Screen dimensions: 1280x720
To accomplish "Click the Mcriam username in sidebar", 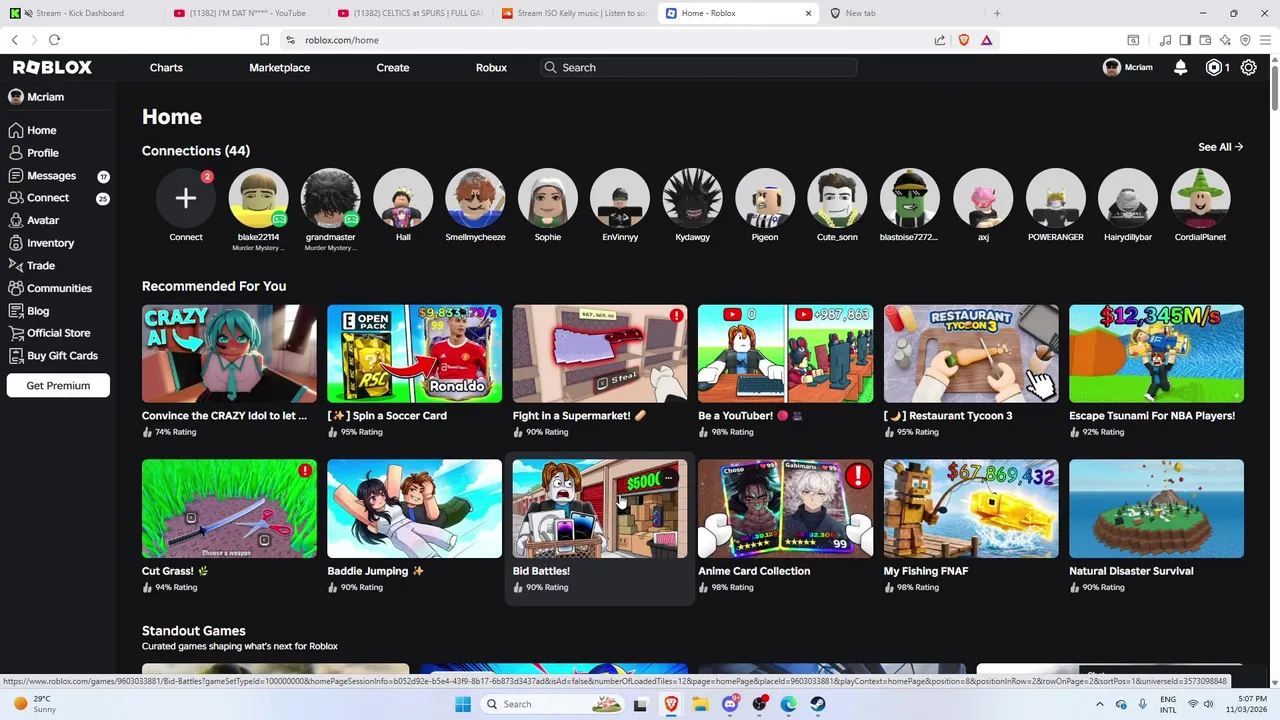I will [x=46, y=97].
